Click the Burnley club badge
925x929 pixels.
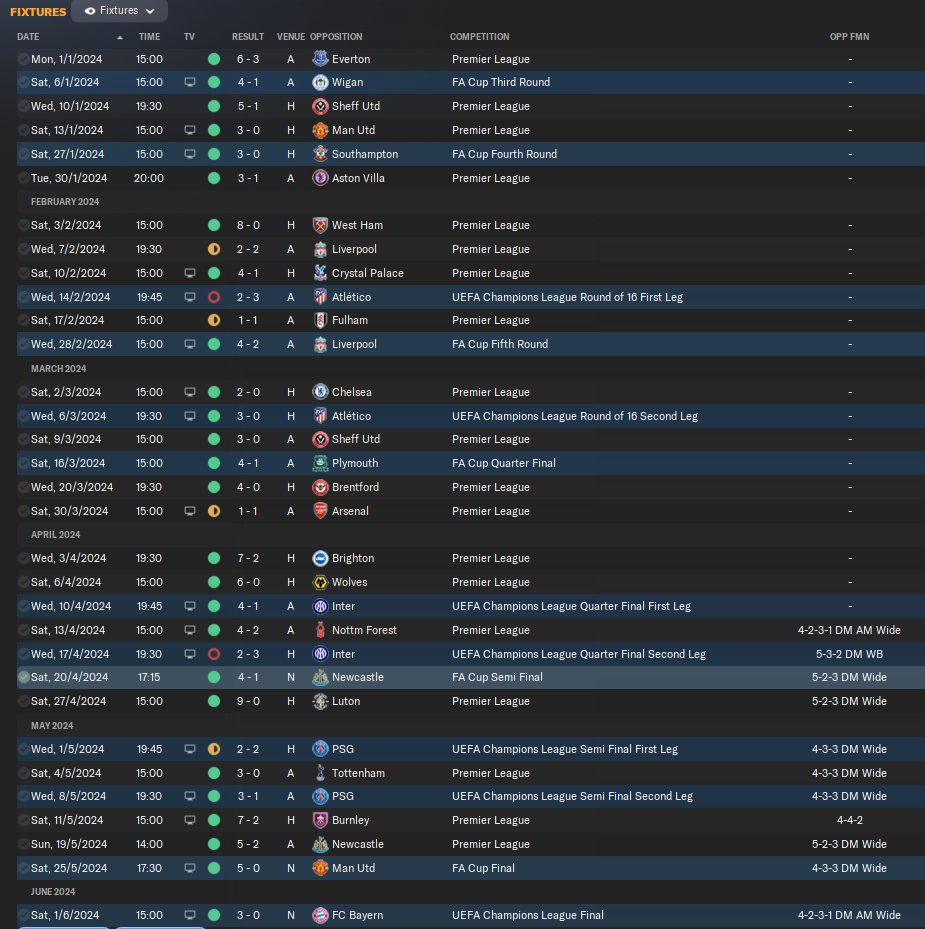coord(320,820)
